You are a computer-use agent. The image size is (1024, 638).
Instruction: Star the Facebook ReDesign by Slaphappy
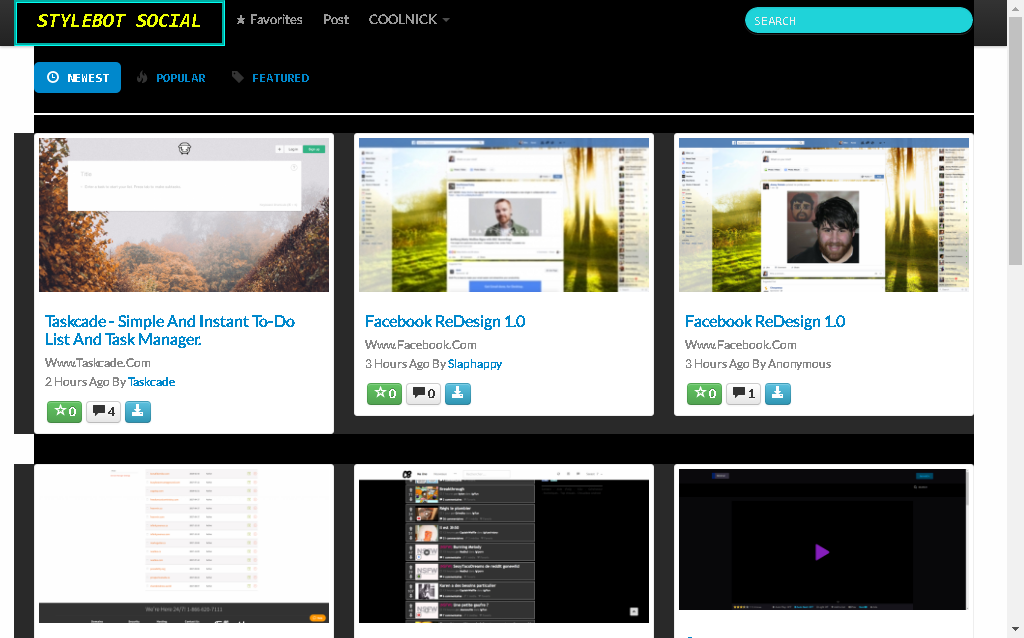tap(385, 393)
